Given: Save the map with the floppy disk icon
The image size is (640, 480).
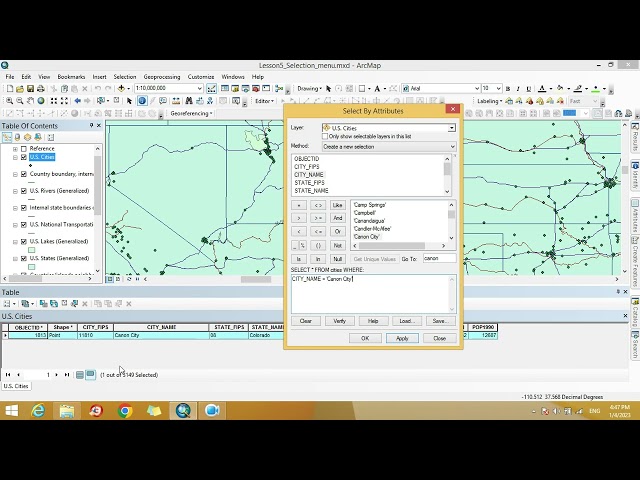Looking at the screenshot, I should (30, 89).
